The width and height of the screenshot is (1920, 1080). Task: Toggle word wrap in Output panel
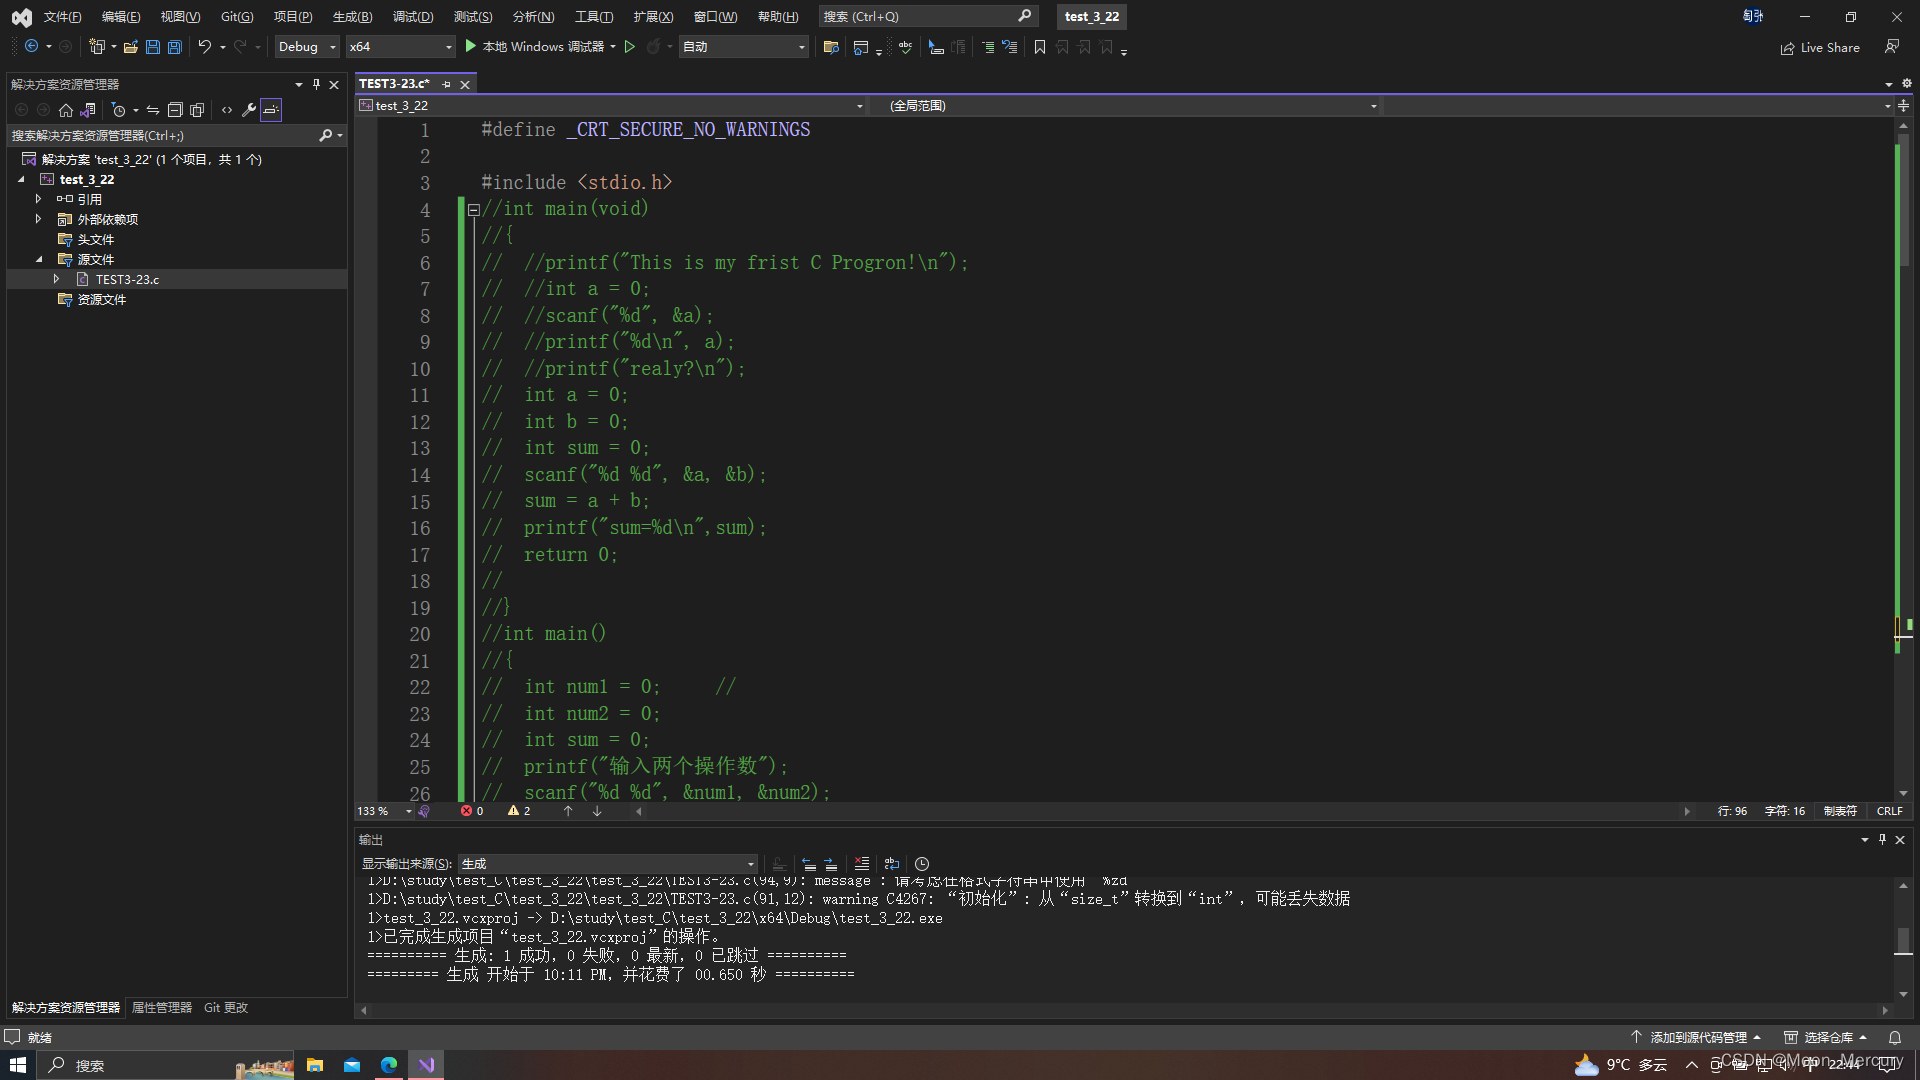click(x=892, y=864)
